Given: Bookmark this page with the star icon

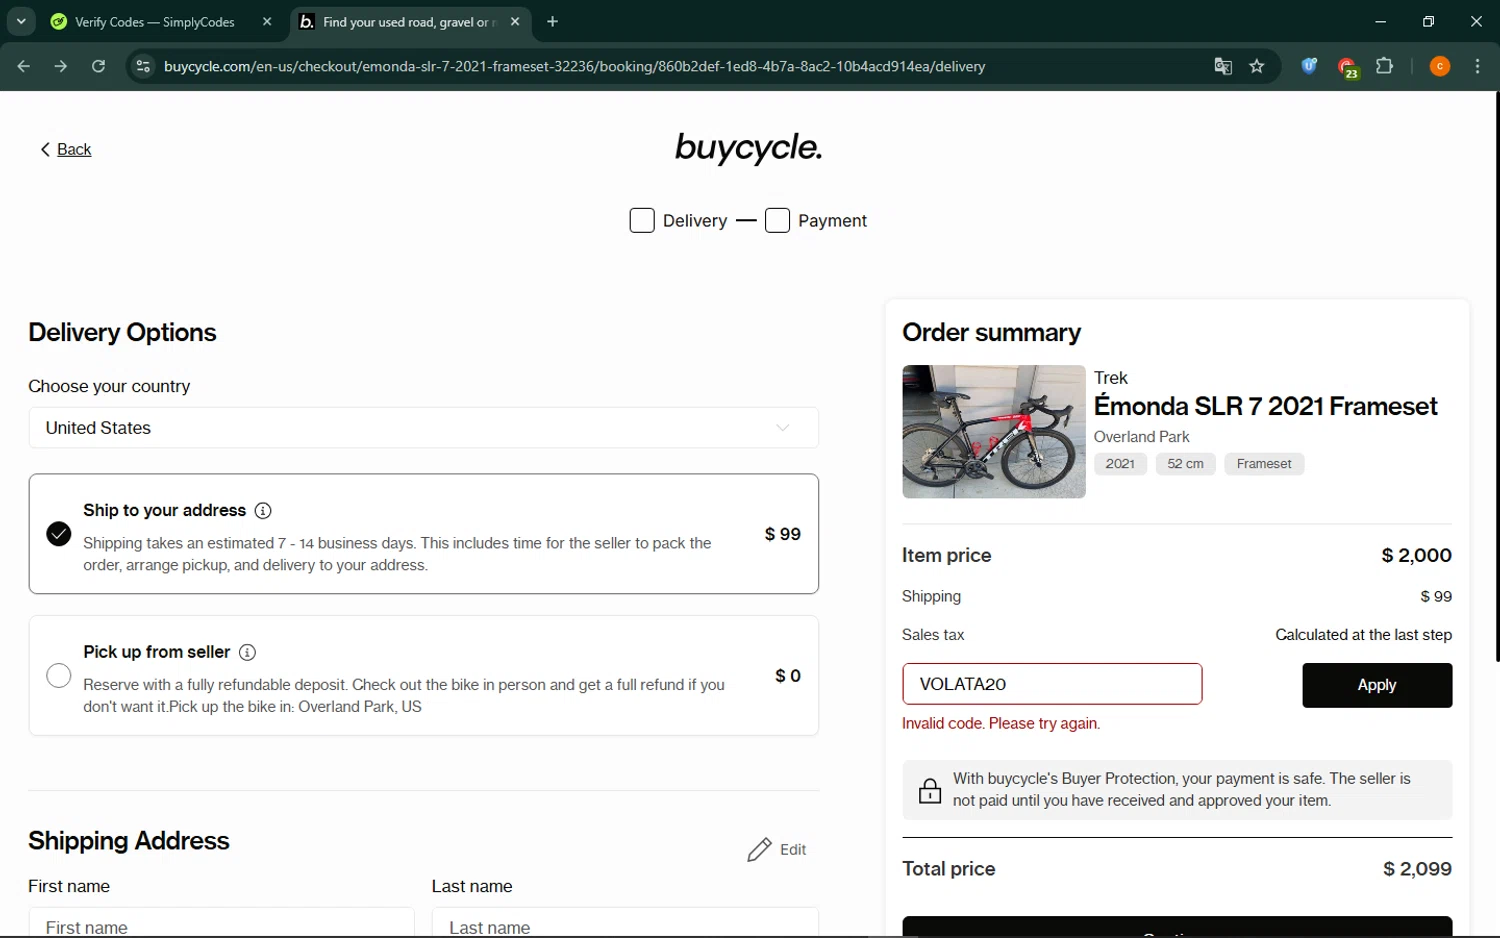Looking at the screenshot, I should coord(1257,66).
